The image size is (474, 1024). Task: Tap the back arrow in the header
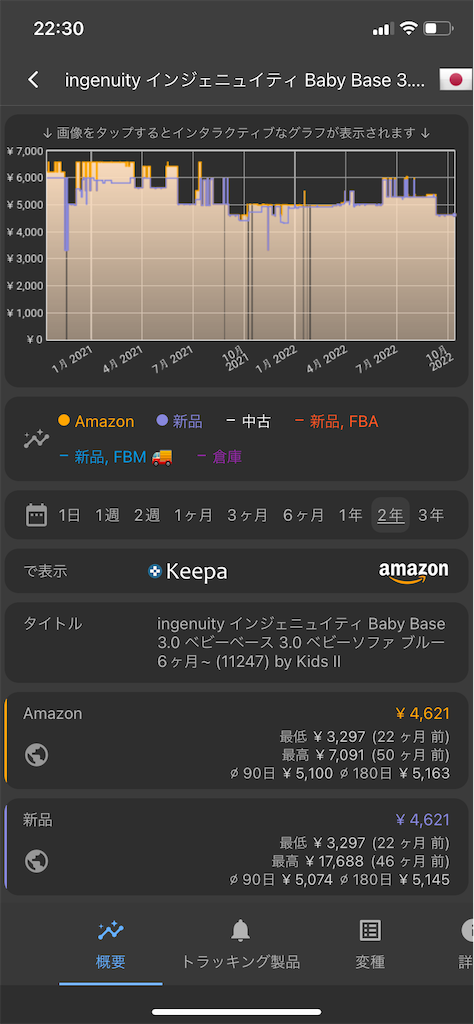pyautogui.click(x=33, y=80)
